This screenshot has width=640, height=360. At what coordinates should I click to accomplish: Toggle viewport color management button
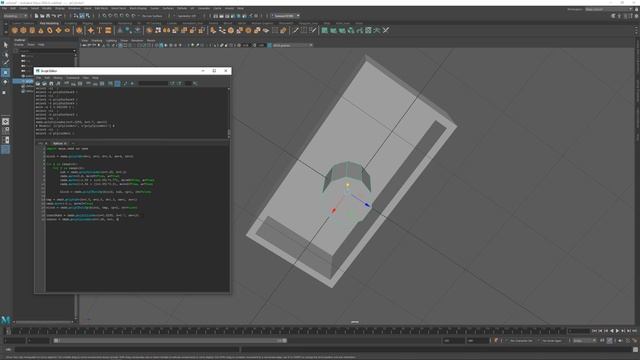pos(269,45)
